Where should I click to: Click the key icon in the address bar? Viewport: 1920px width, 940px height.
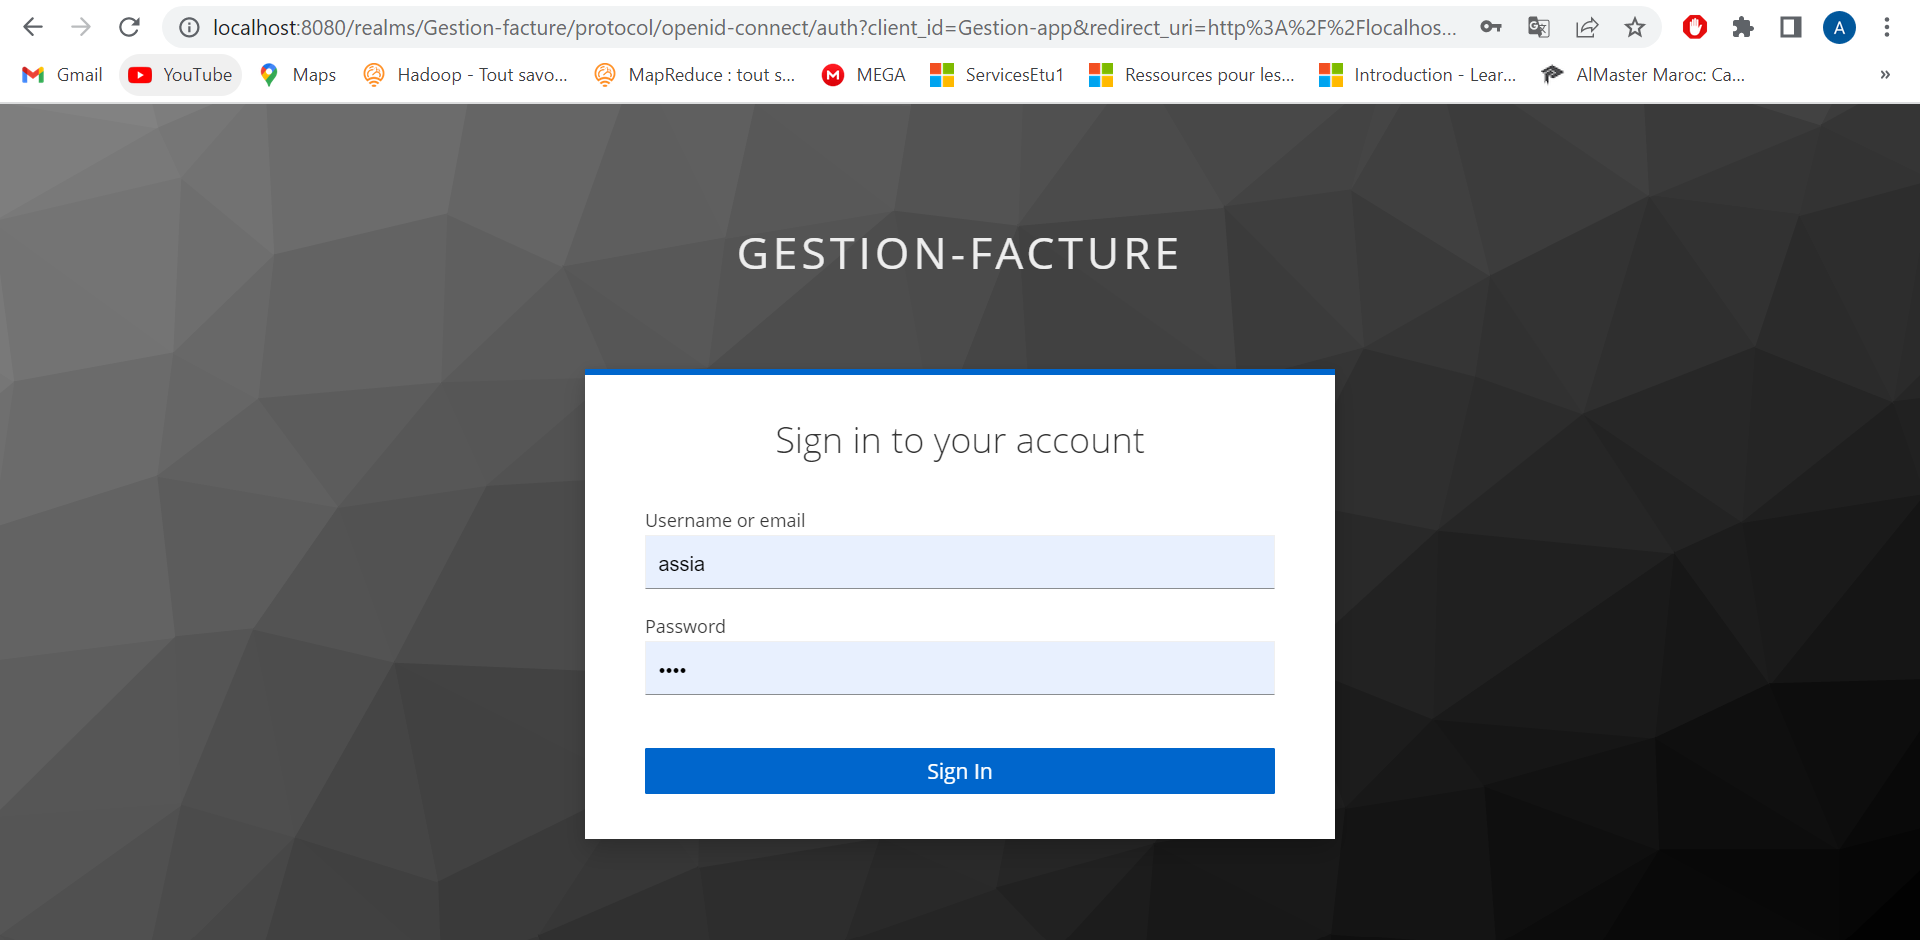1491,27
